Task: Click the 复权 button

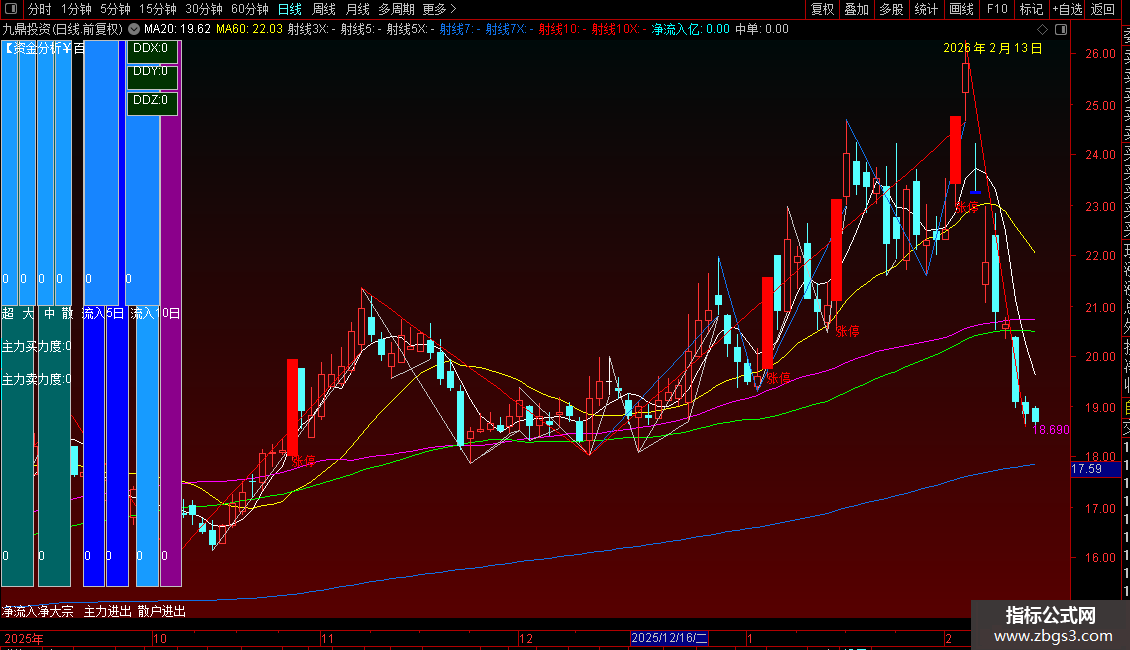Action: [822, 9]
